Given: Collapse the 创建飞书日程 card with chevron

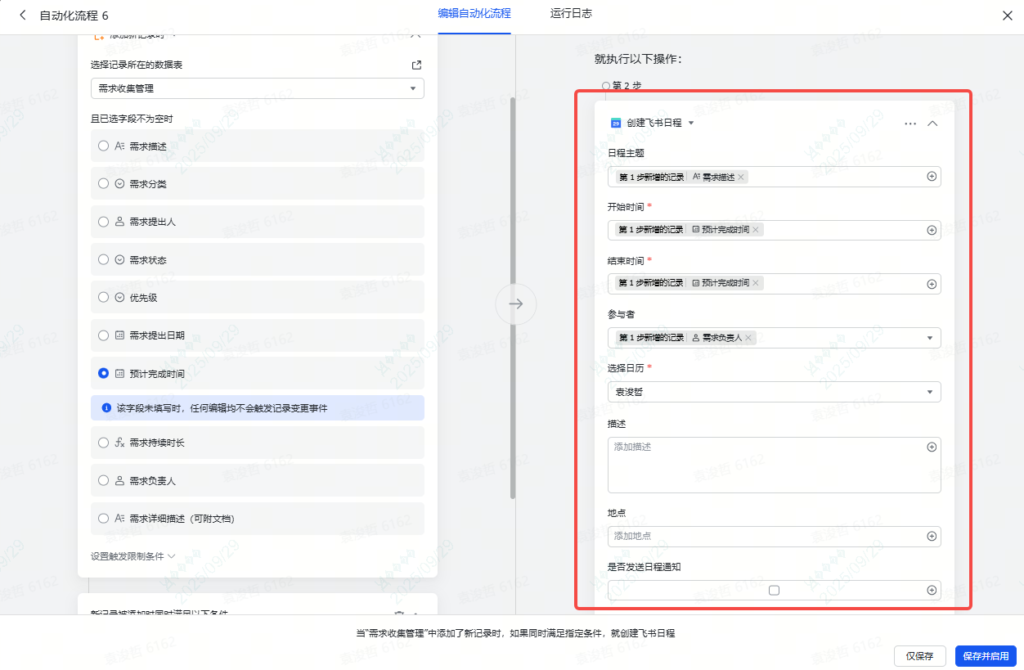Looking at the screenshot, I should click(x=932, y=123).
